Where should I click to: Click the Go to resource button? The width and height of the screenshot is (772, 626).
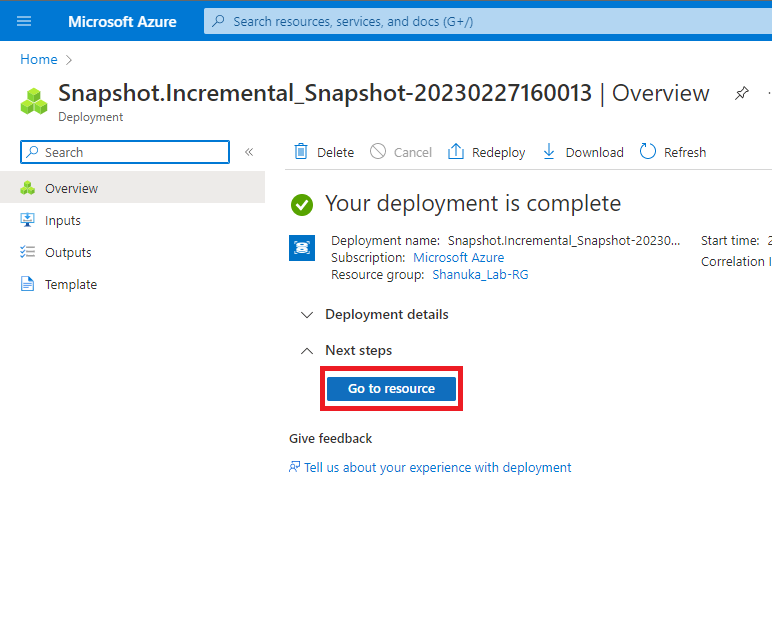391,389
